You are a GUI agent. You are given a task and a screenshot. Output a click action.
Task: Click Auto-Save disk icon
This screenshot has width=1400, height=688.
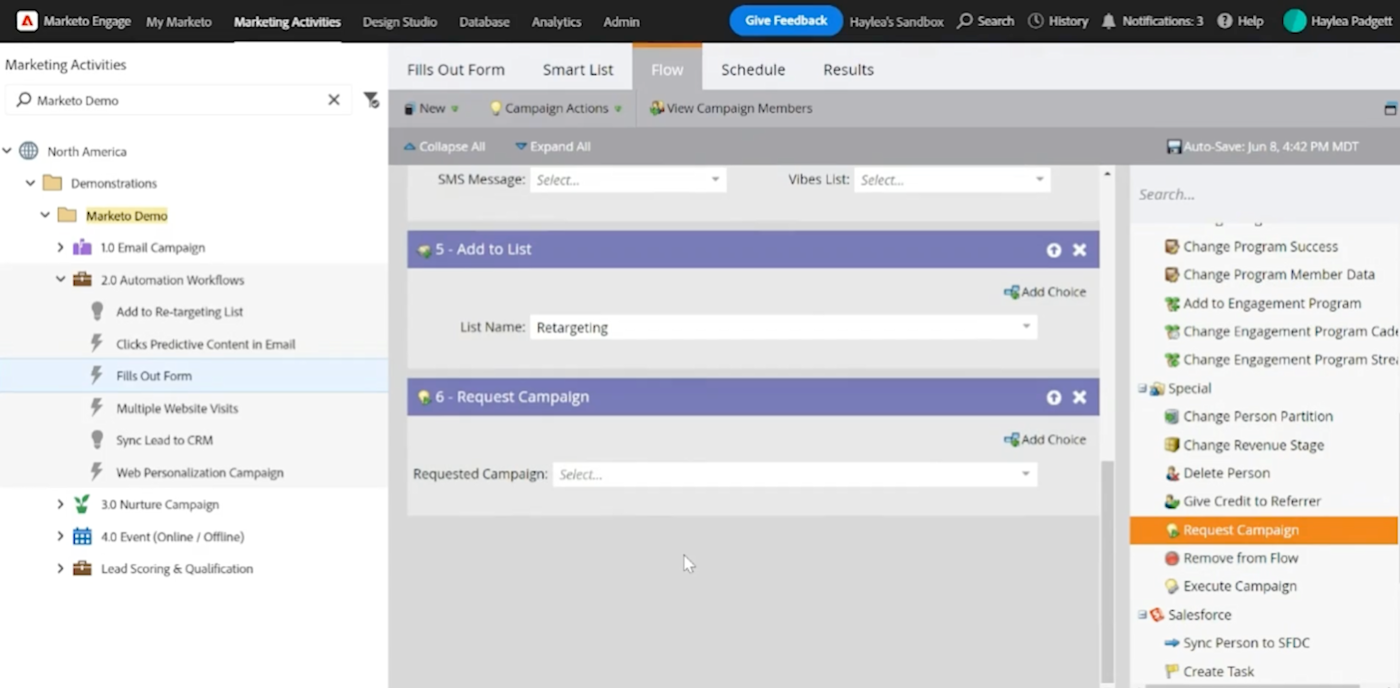[x=1174, y=146]
